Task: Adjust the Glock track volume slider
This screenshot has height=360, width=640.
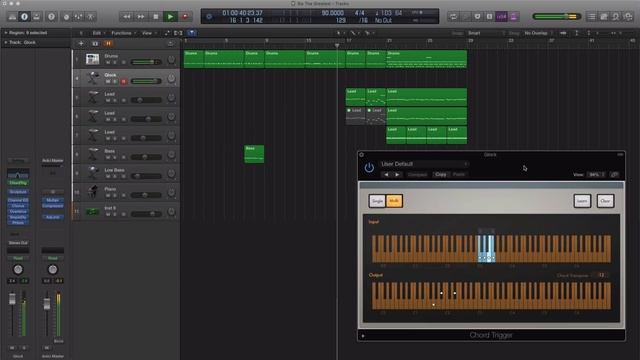Action: 146,81
